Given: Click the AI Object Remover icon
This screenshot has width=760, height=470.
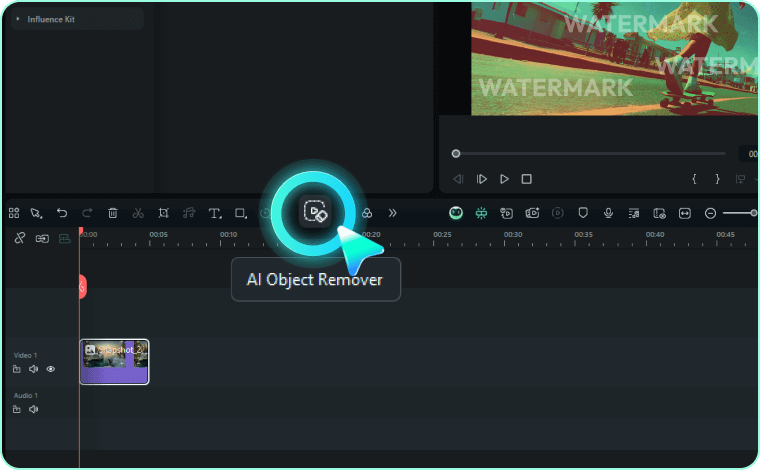Looking at the screenshot, I should 315,213.
